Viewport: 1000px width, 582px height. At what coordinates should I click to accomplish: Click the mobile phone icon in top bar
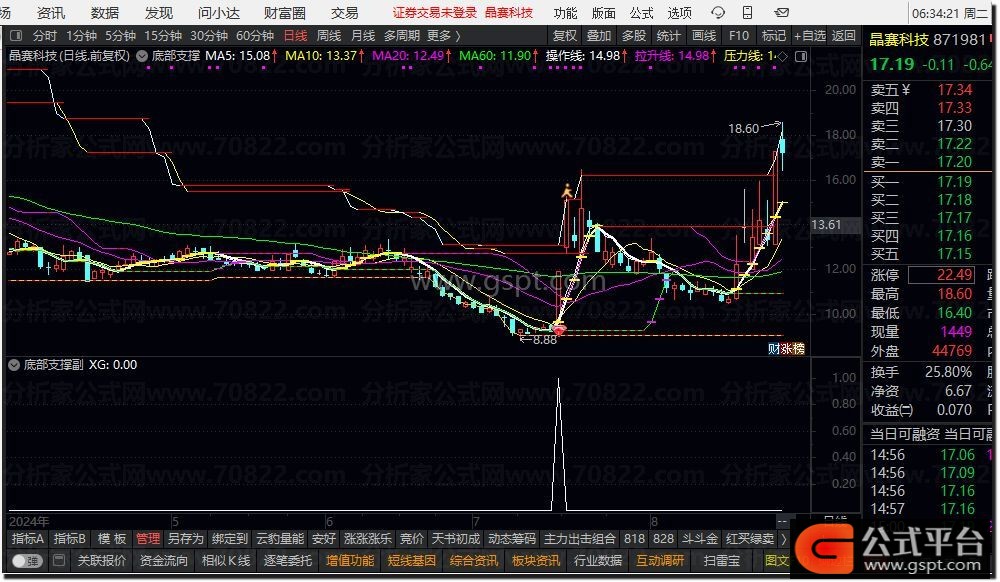pyautogui.click(x=747, y=13)
